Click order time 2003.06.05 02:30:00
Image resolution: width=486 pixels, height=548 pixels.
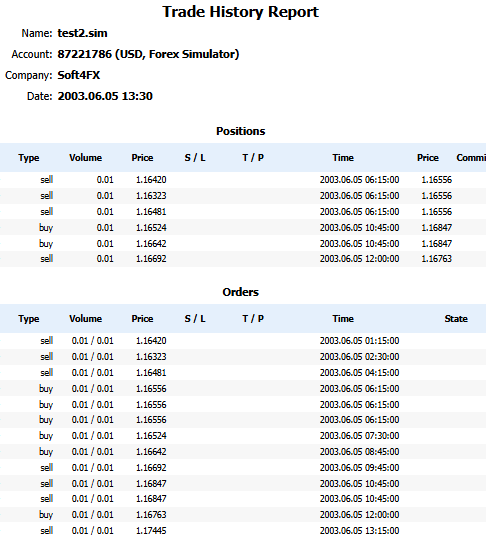[x=360, y=357]
